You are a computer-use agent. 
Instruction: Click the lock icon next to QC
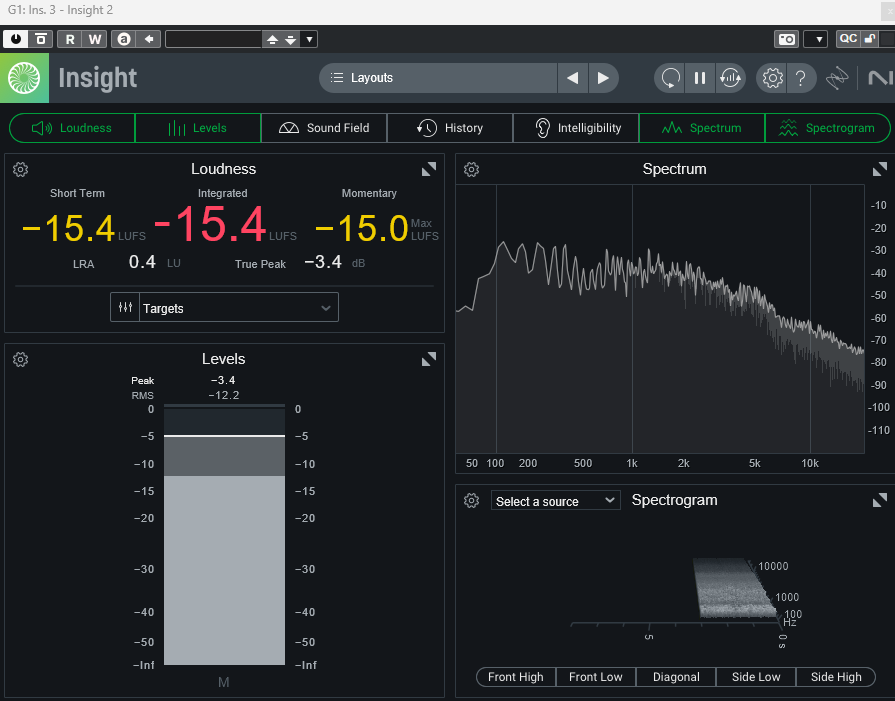click(x=869, y=39)
